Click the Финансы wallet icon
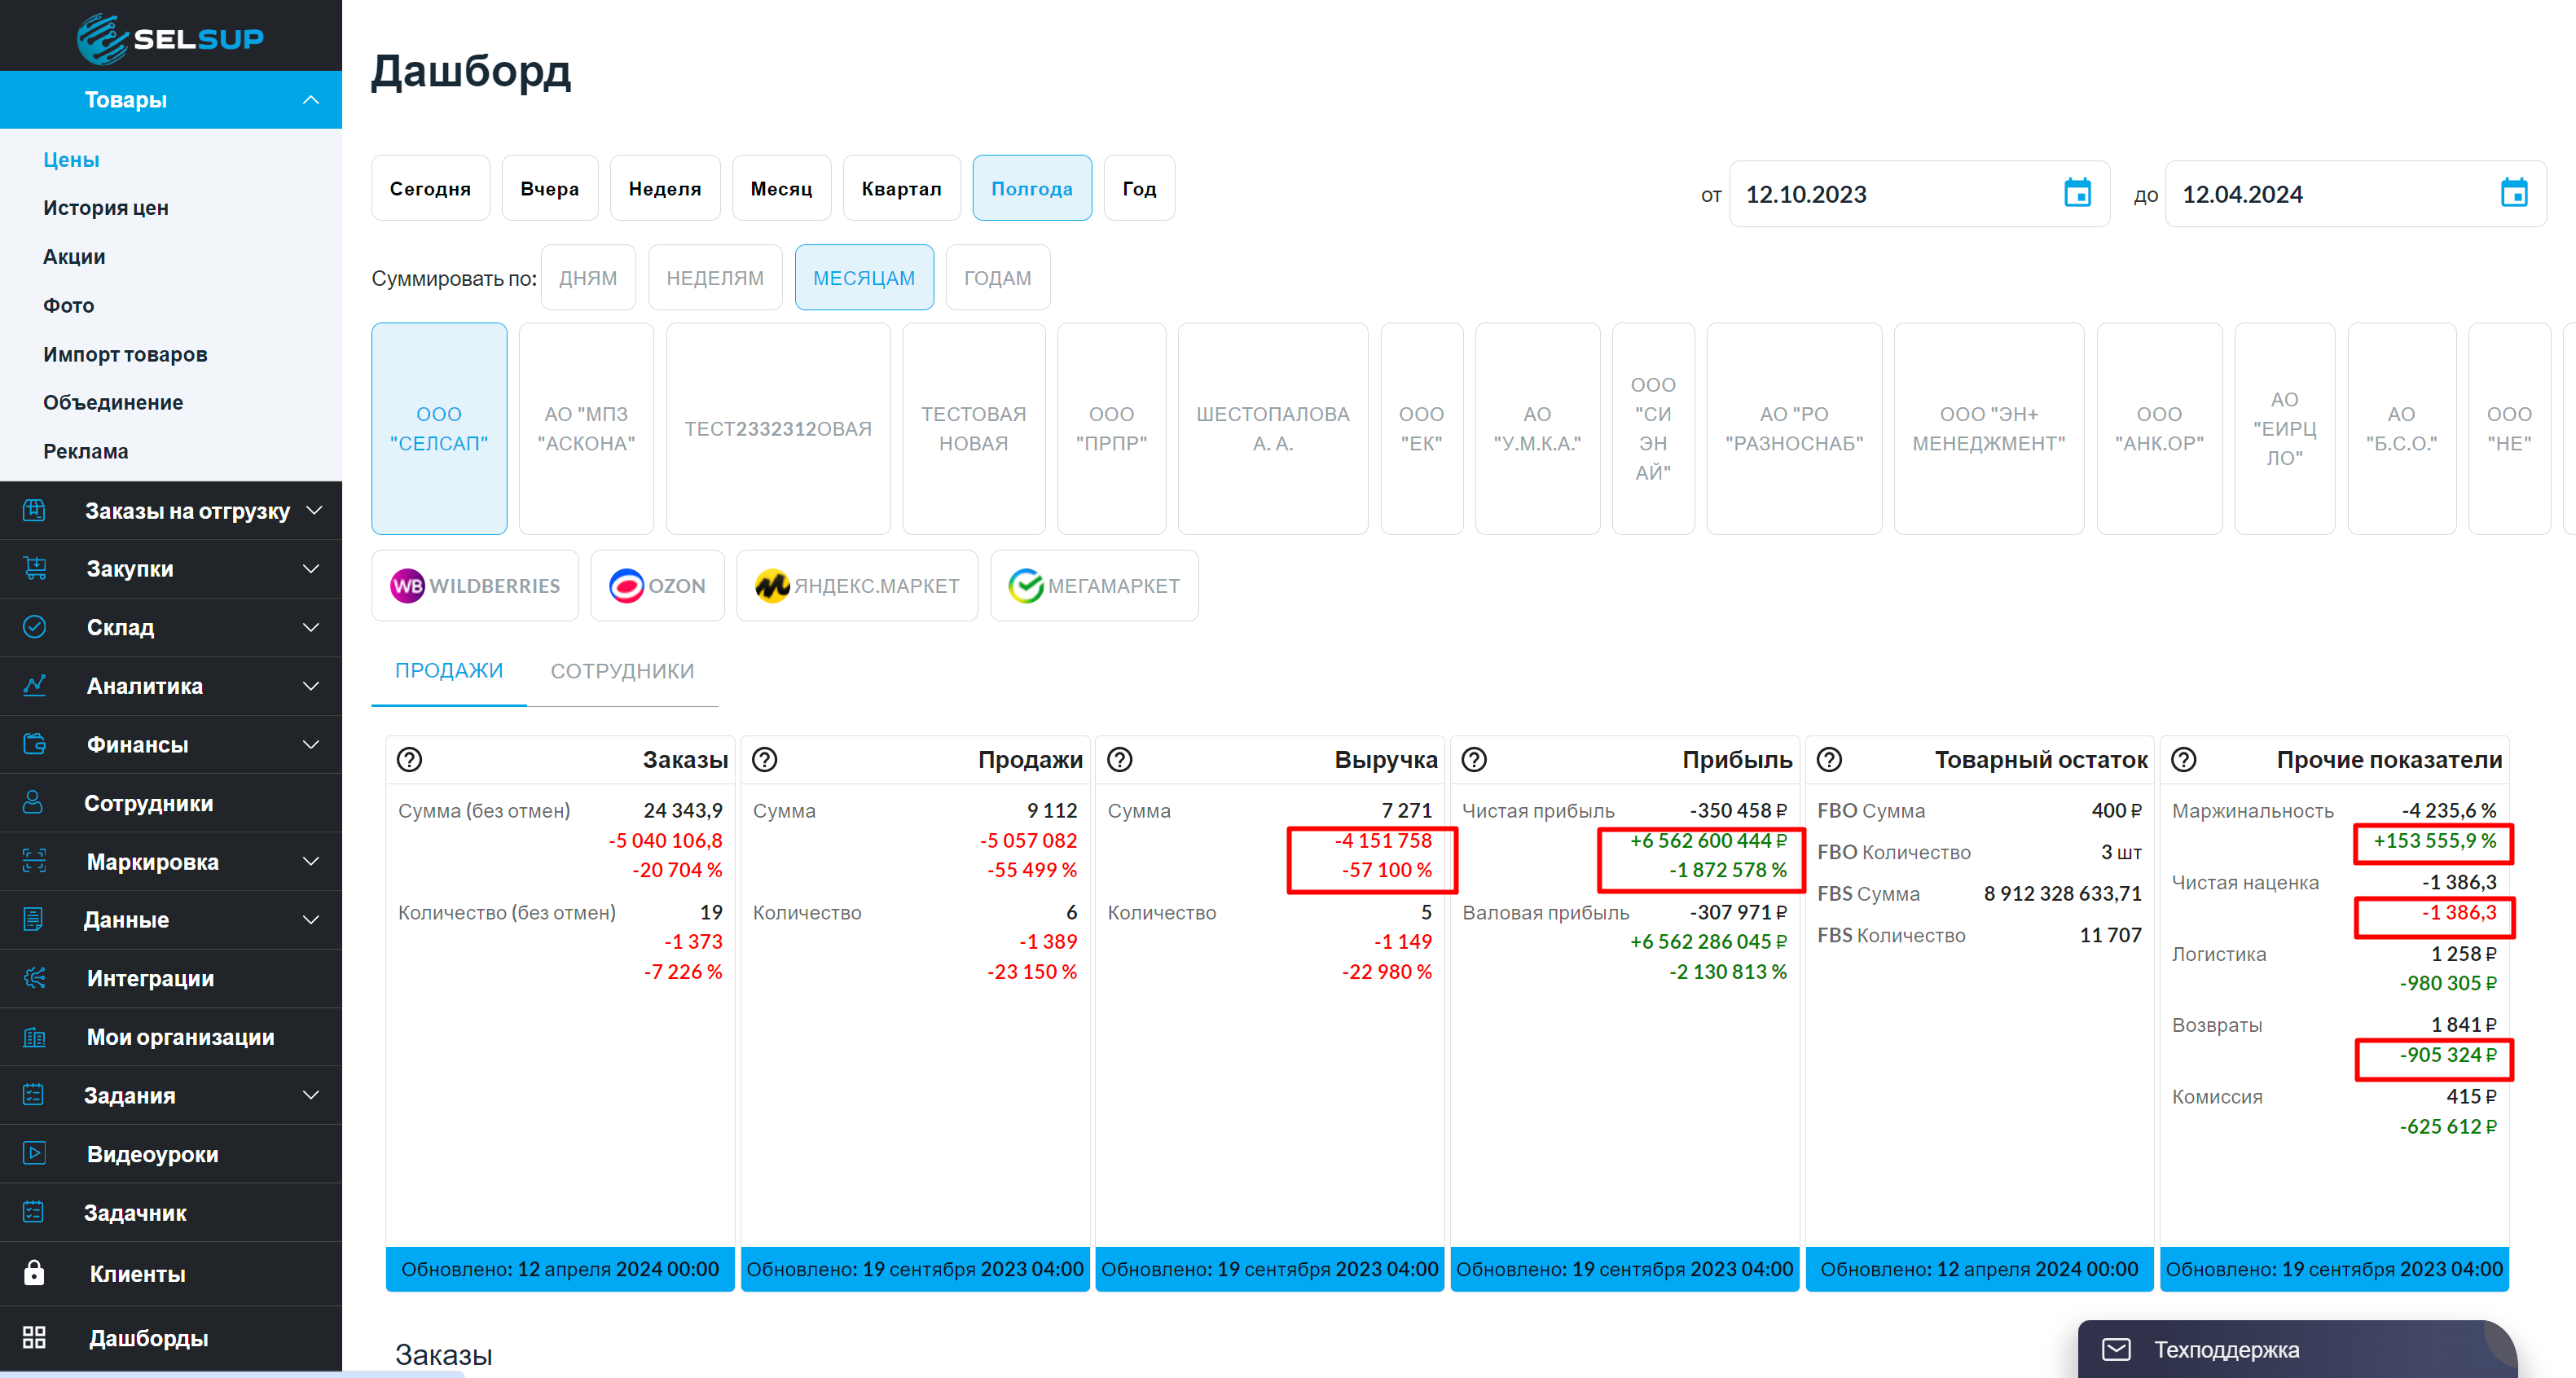 [x=34, y=744]
